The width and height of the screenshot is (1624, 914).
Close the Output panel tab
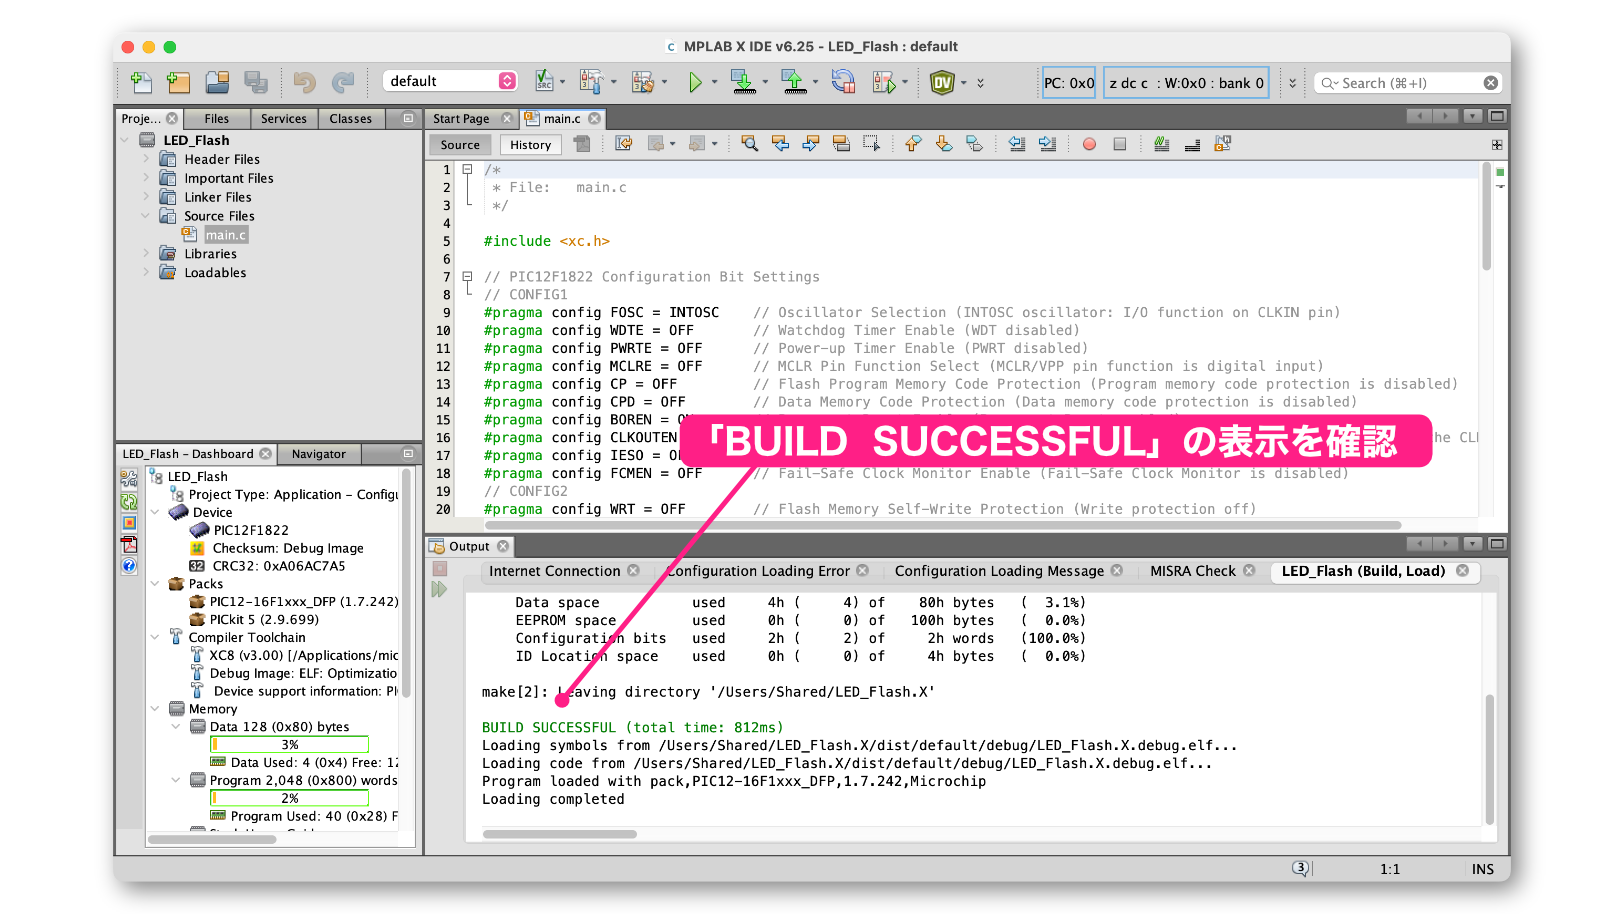503,546
